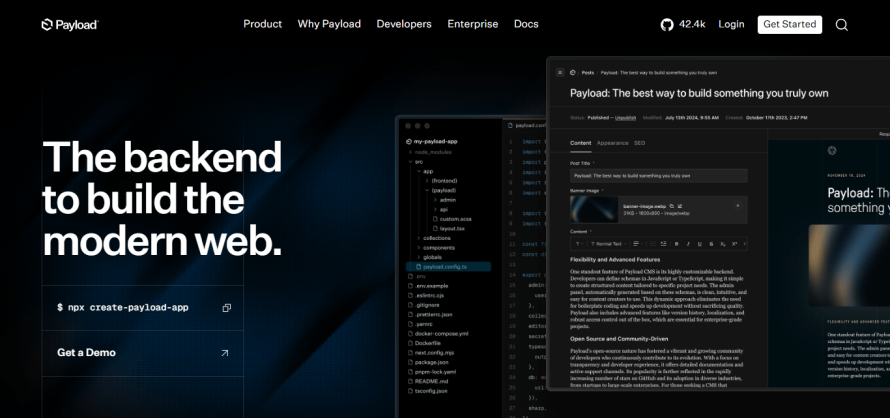Apply Superscript in the rich text toolbar
This screenshot has height=418, width=890.
[734, 244]
